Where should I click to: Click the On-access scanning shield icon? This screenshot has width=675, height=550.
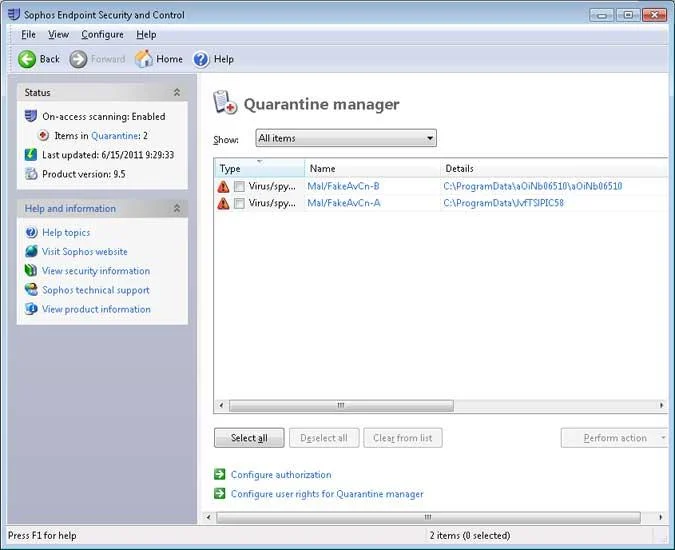[x=31, y=116]
